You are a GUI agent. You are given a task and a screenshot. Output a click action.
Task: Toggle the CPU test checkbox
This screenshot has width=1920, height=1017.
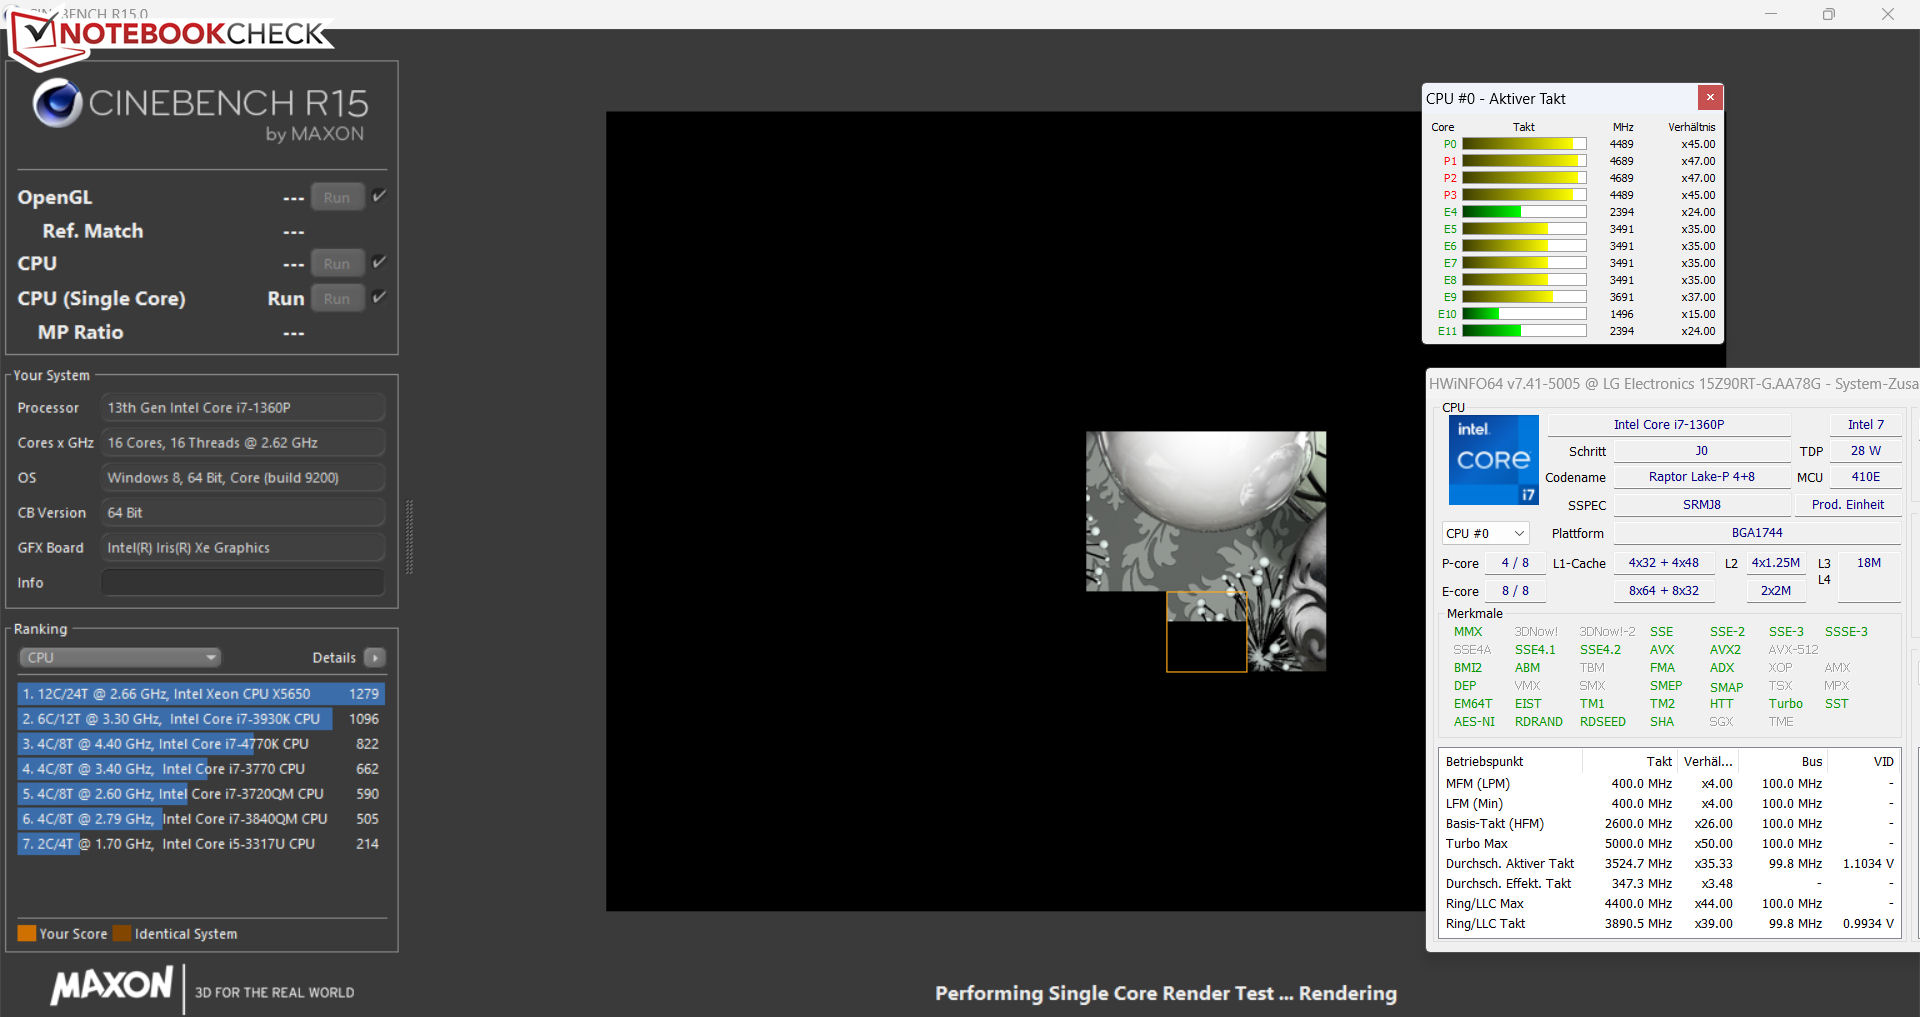(x=379, y=262)
